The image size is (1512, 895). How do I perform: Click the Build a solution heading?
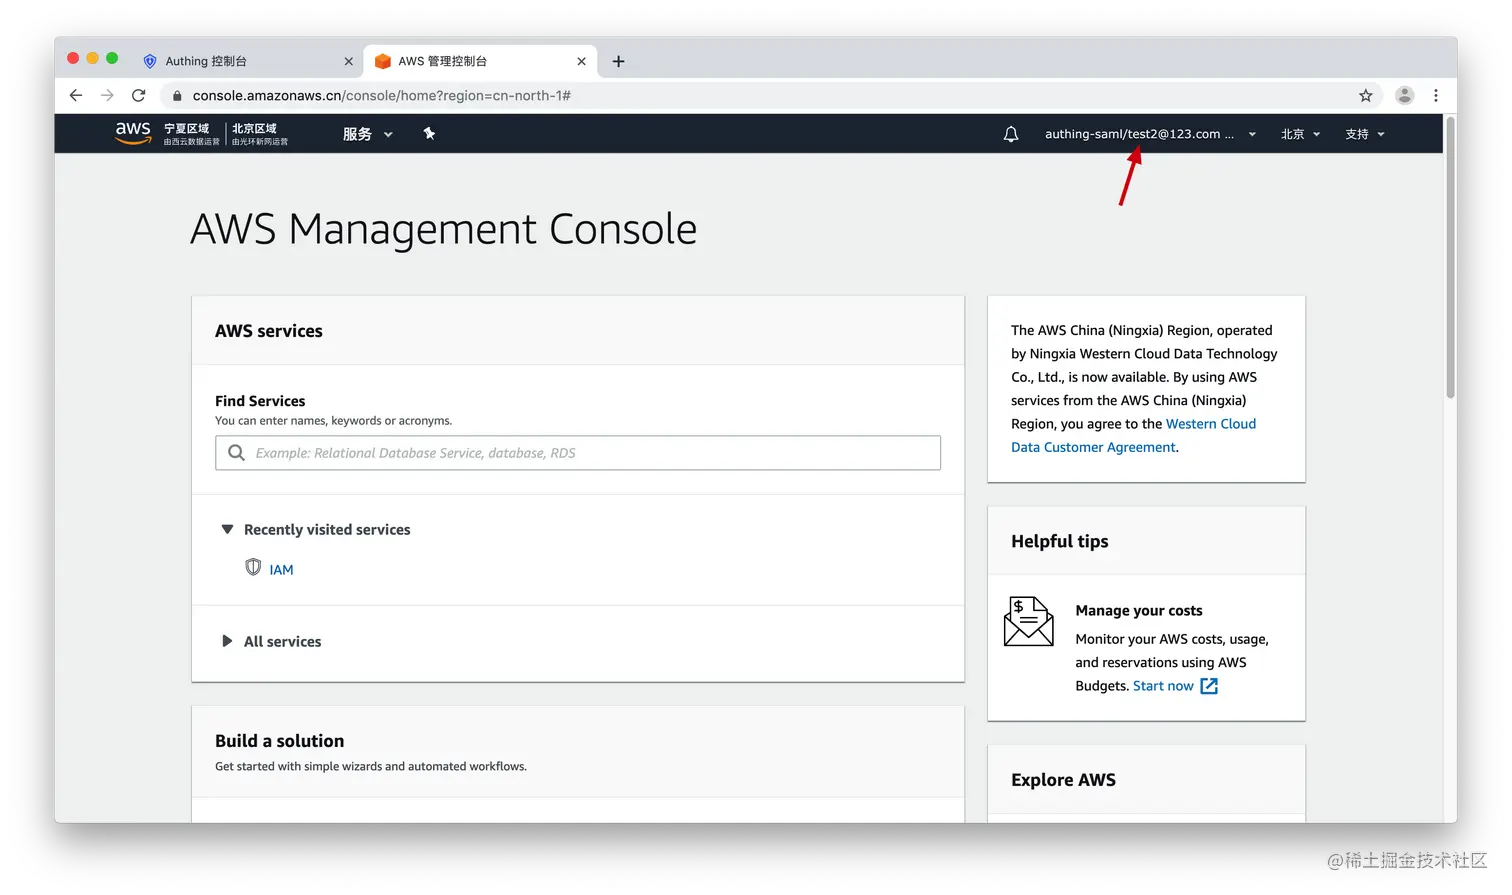tap(280, 741)
